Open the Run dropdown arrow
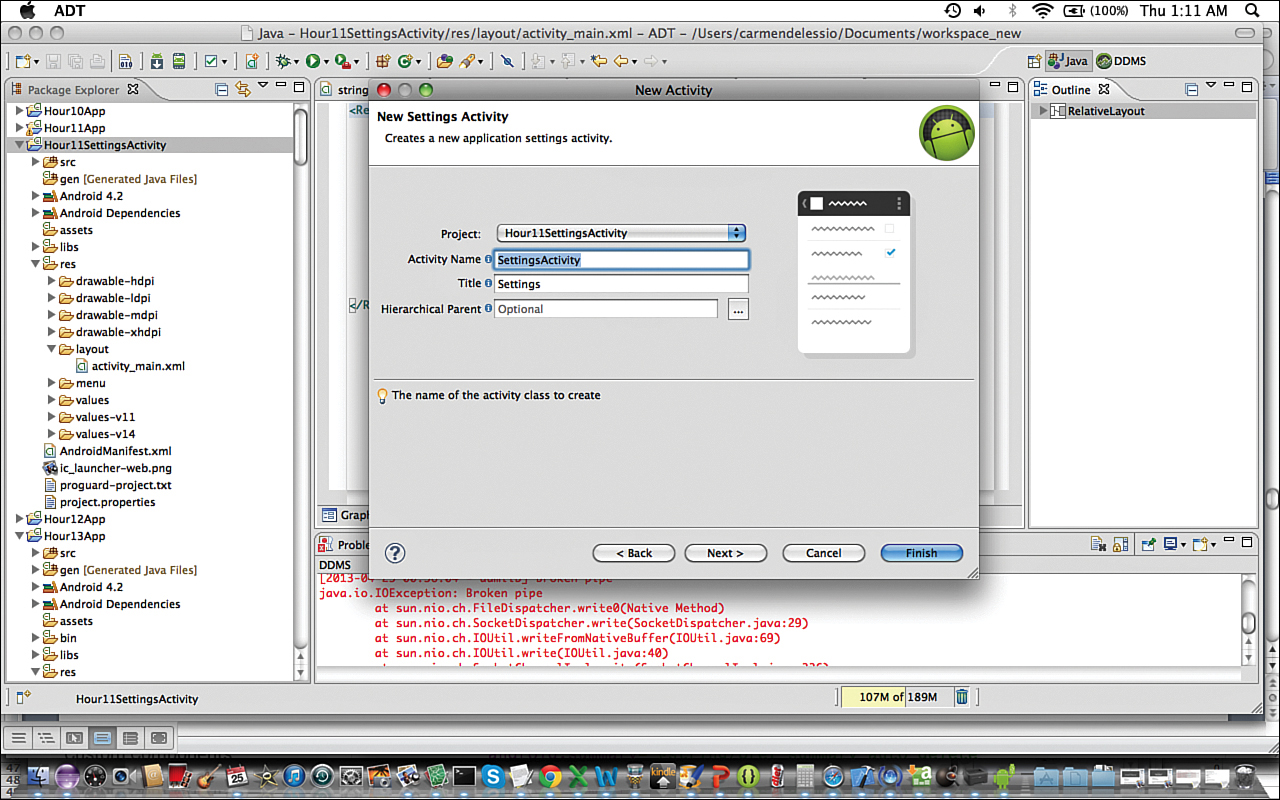 tap(326, 62)
